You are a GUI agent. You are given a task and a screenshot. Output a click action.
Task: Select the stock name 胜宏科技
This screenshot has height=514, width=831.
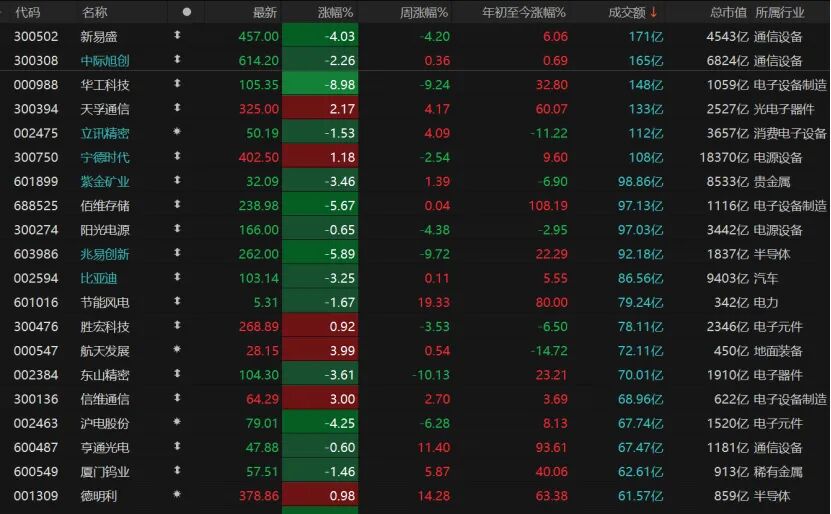click(105, 326)
